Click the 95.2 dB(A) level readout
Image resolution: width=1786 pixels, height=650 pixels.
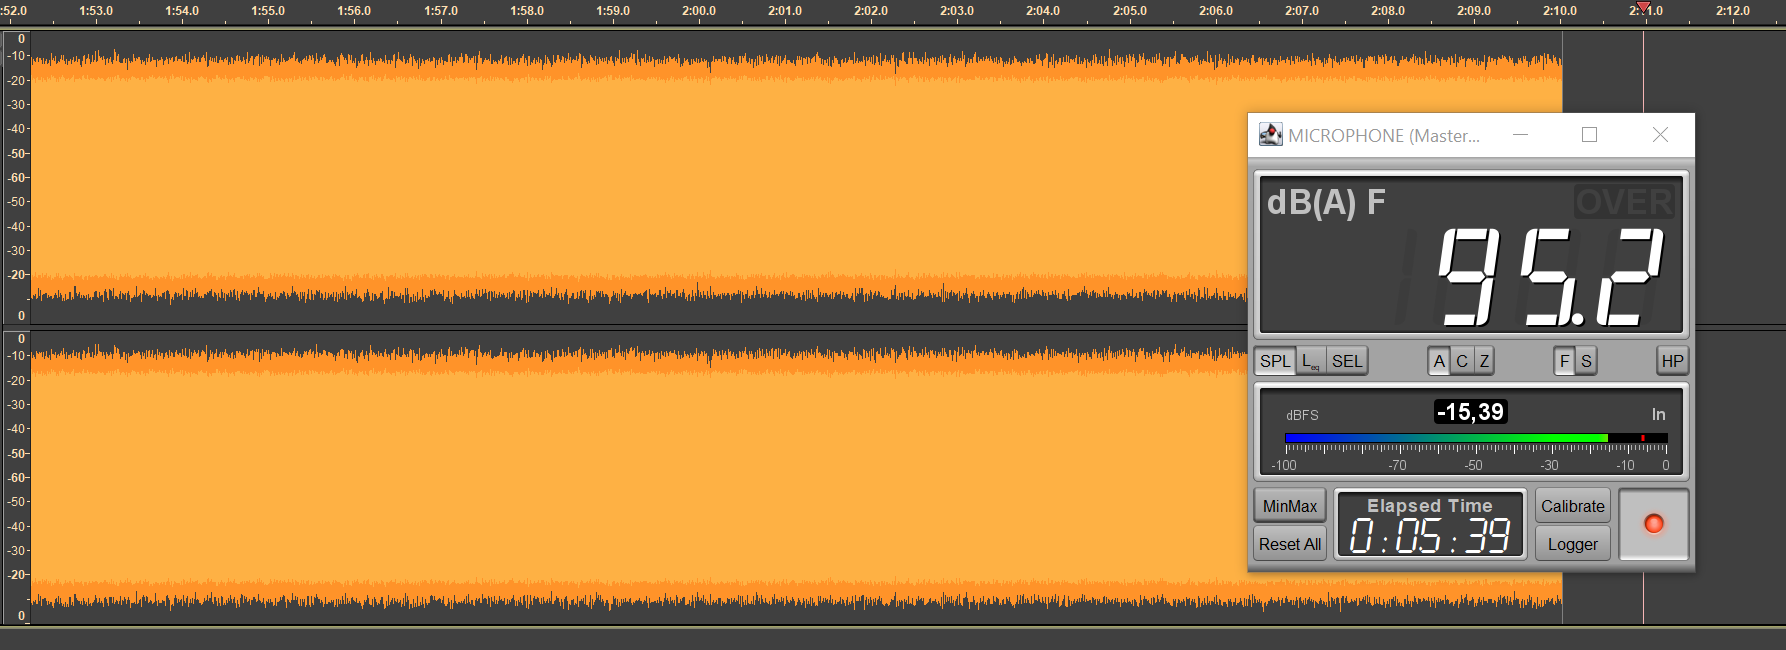coord(1551,277)
